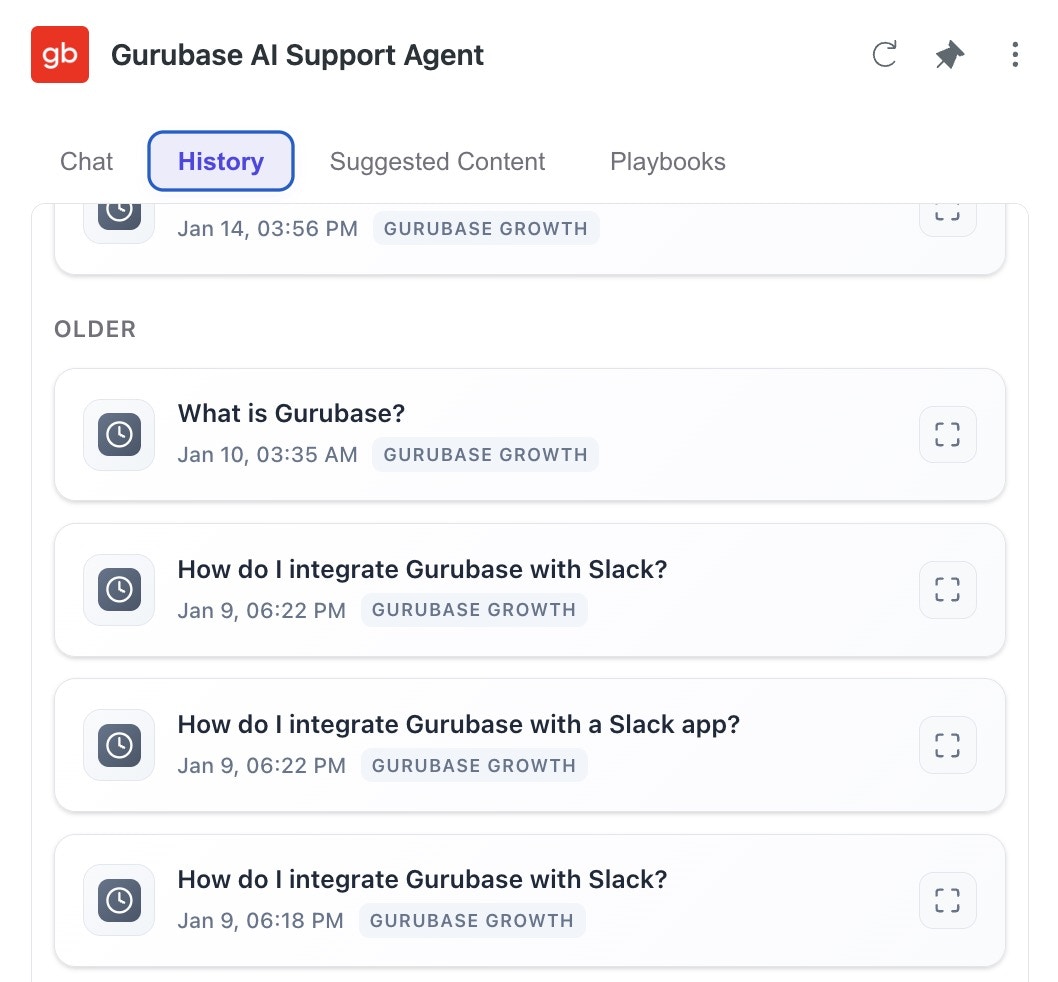The image size is (1058, 982).
Task: Click the GURUBASE GROWTH badge on Jan 10 entry
Action: [485, 454]
